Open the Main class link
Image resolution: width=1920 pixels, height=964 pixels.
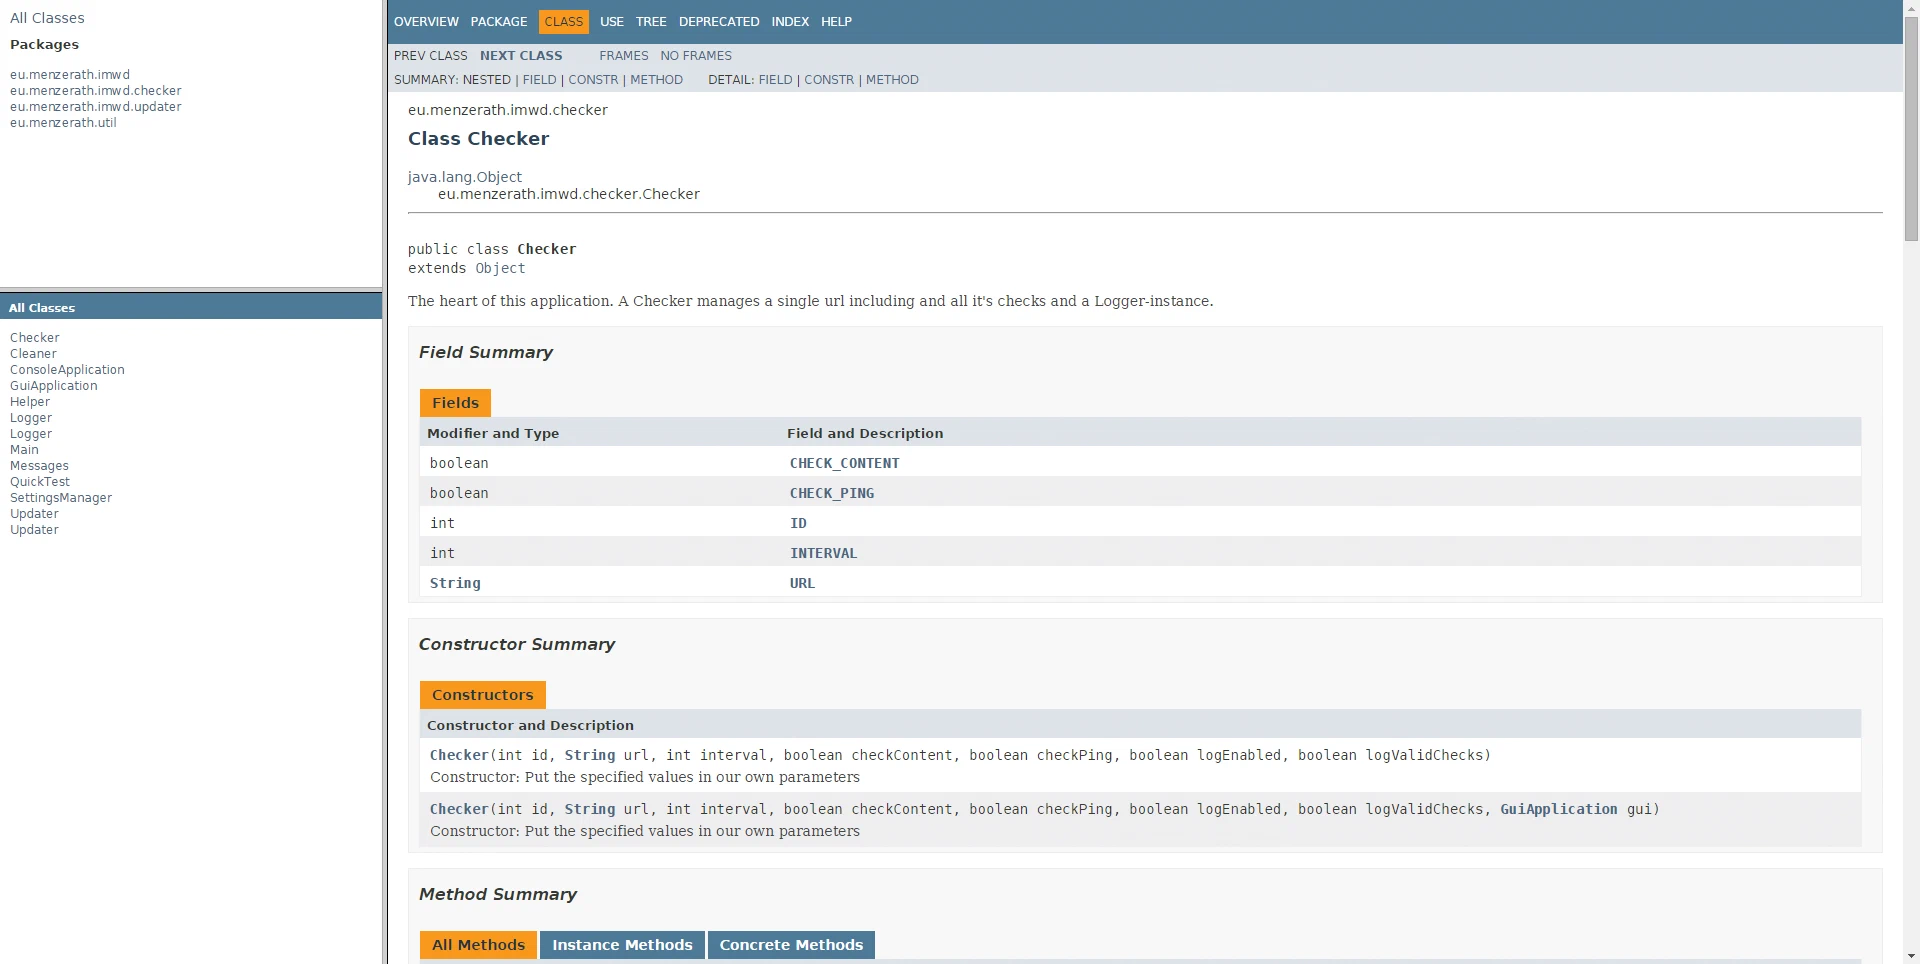click(24, 450)
